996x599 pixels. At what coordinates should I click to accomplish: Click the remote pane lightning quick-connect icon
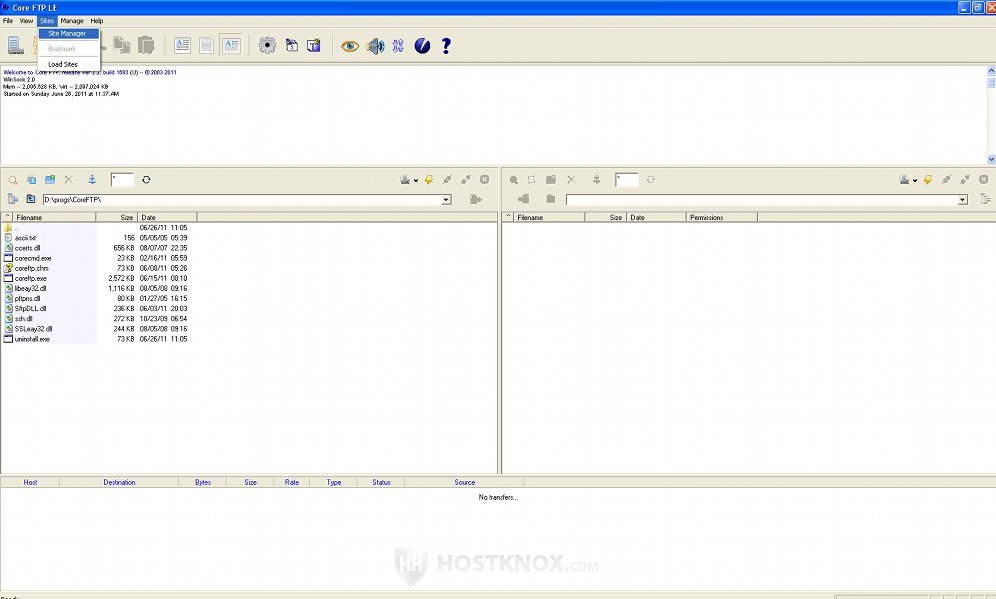coord(928,180)
